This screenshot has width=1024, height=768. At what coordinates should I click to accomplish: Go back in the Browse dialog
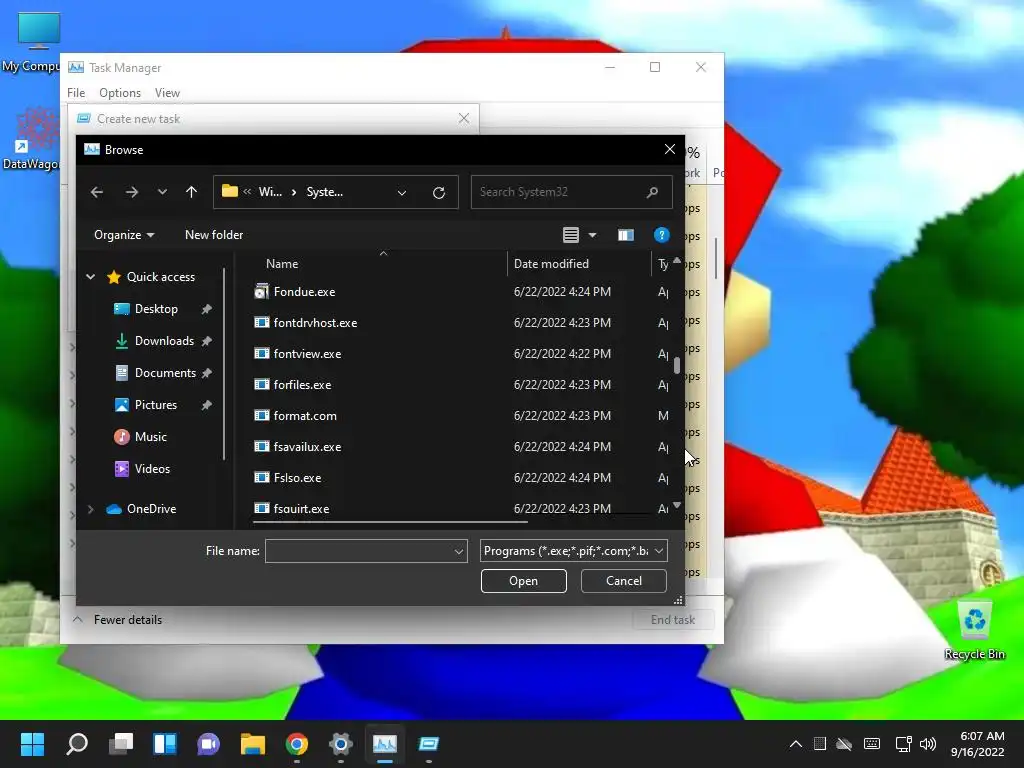click(x=97, y=192)
